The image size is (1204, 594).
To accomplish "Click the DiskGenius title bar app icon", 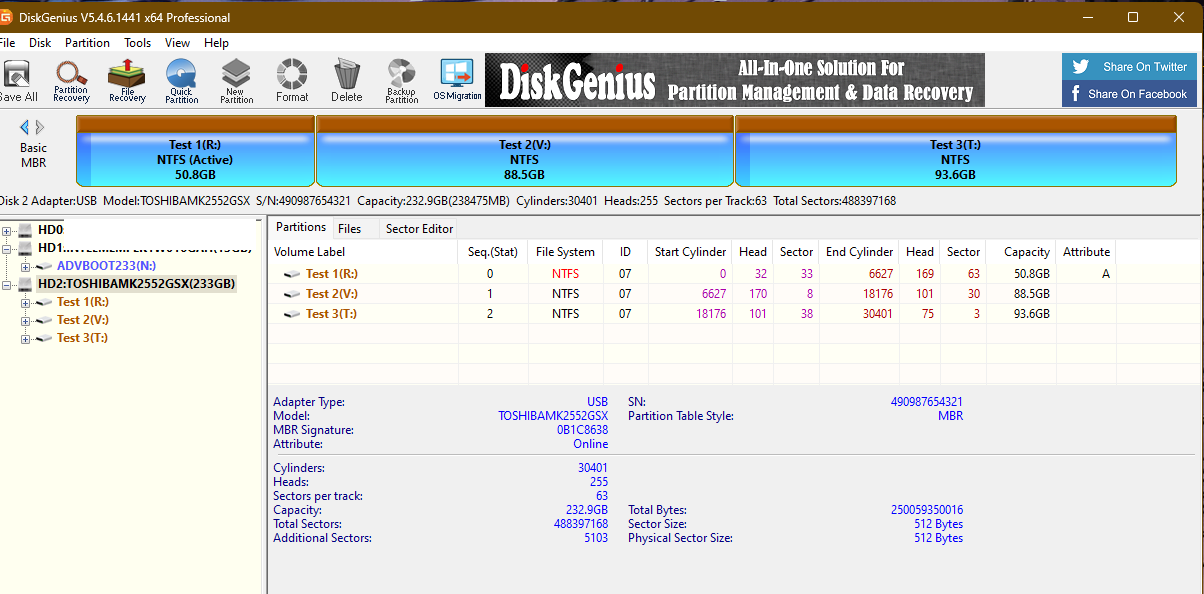I will pos(7,17).
